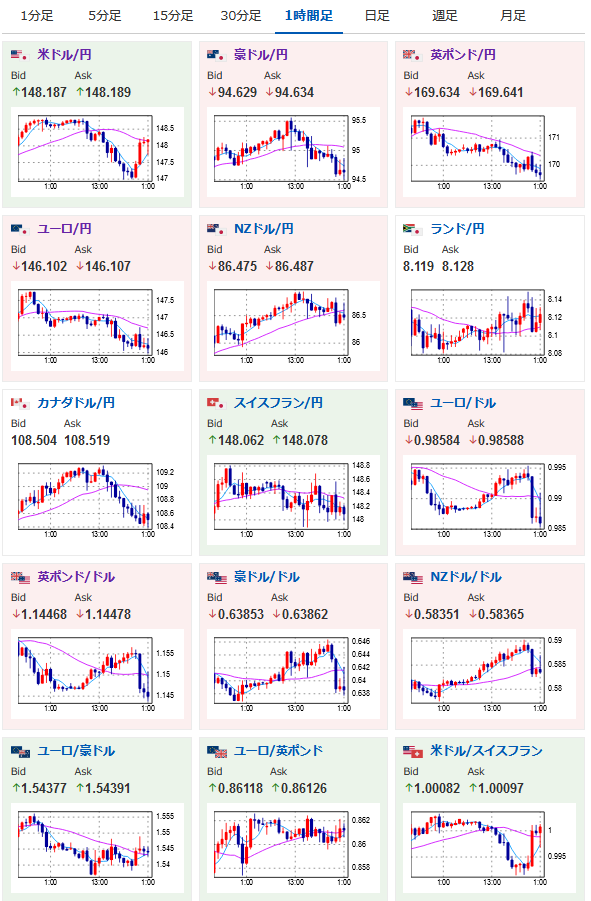This screenshot has width=591, height=901.
Task: Click the UK/Japan flag icon beside 英ポンド/円
Action: [412, 55]
